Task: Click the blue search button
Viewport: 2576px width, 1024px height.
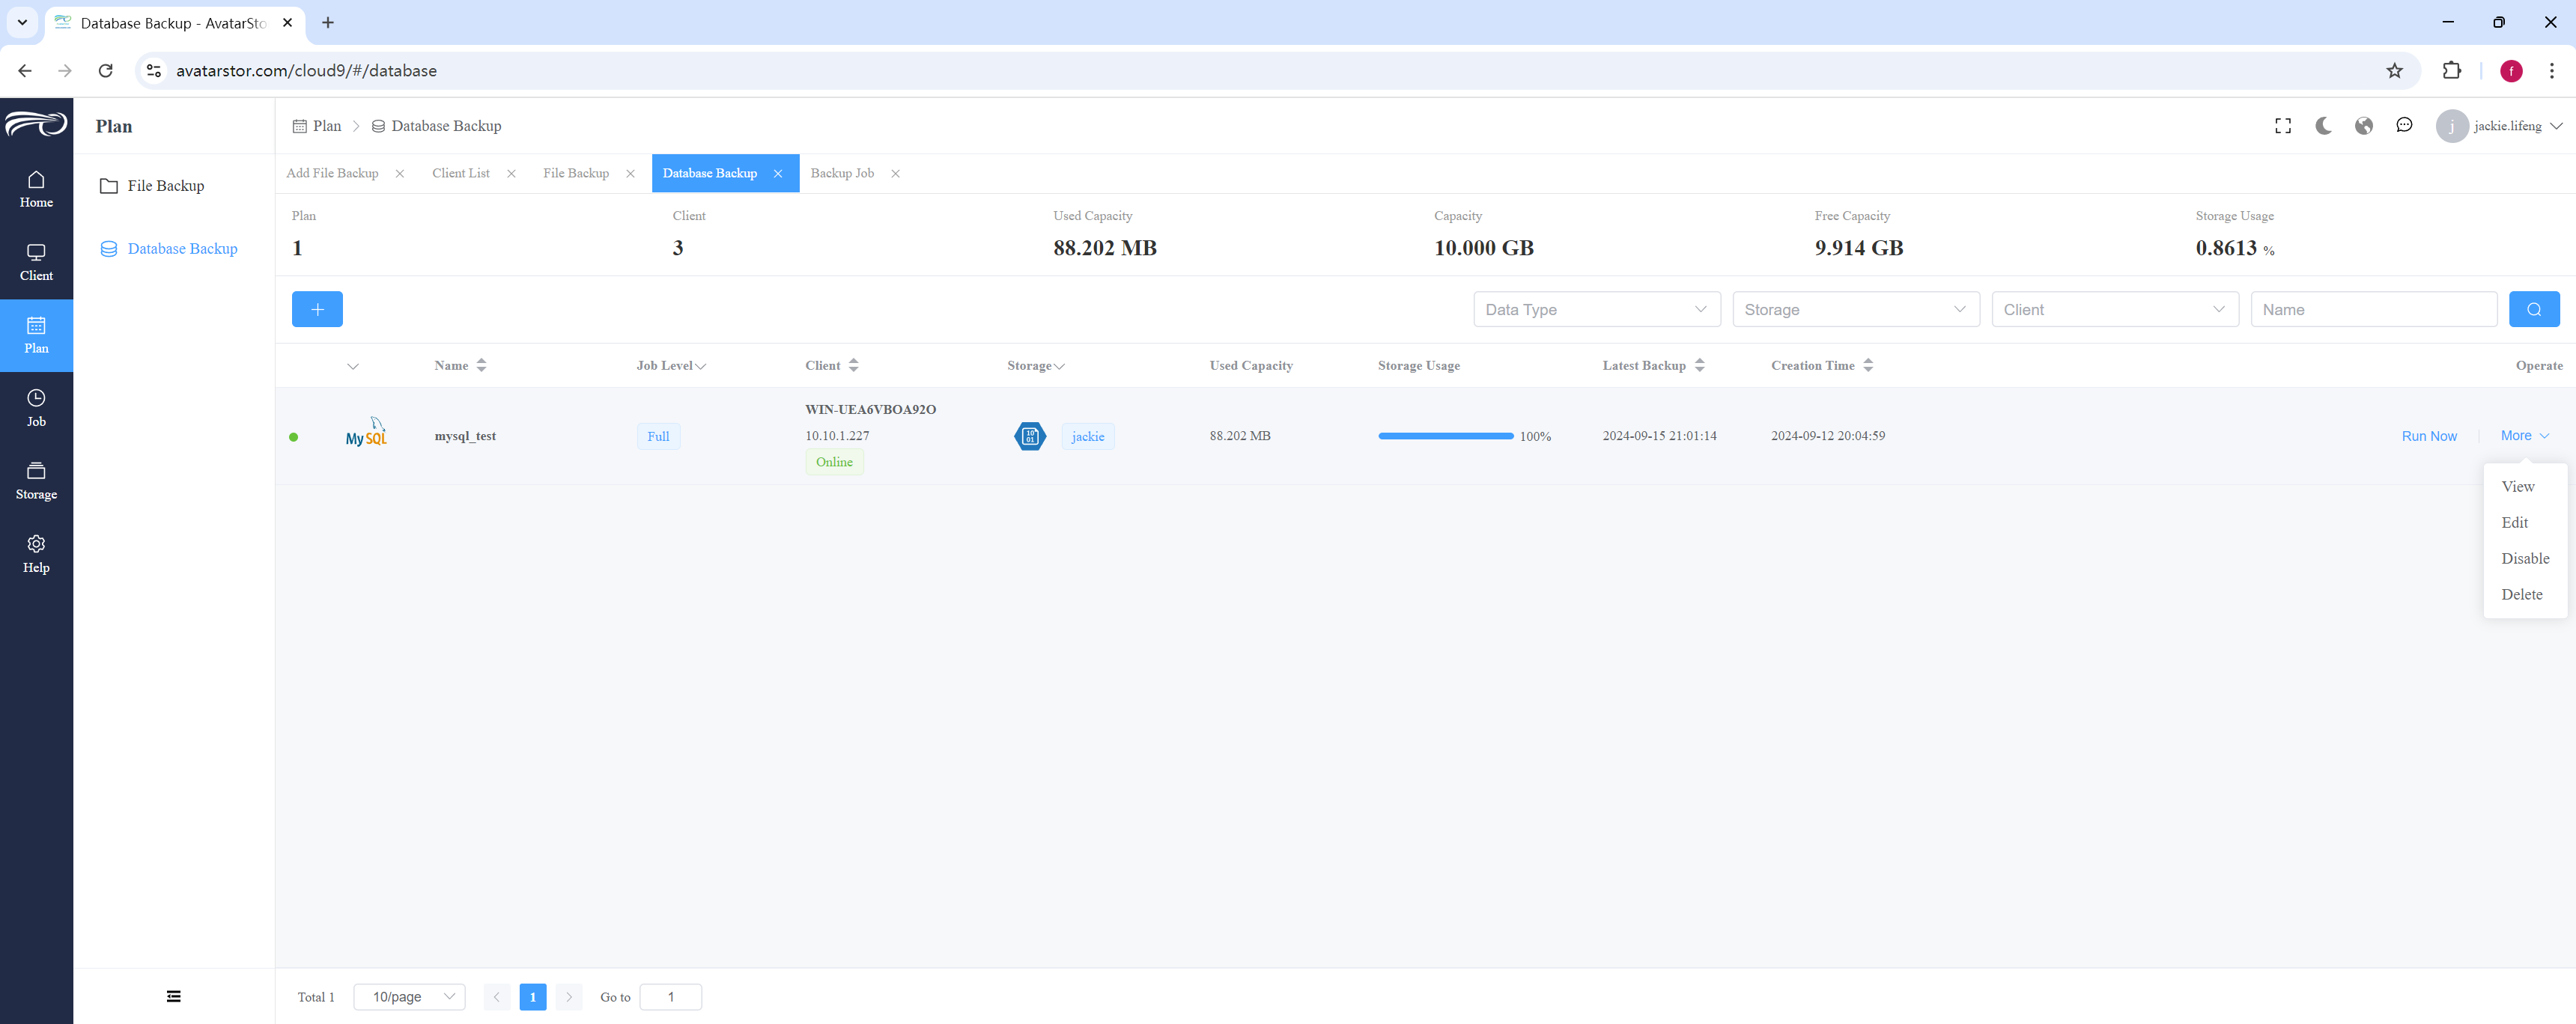Action: (2534, 309)
